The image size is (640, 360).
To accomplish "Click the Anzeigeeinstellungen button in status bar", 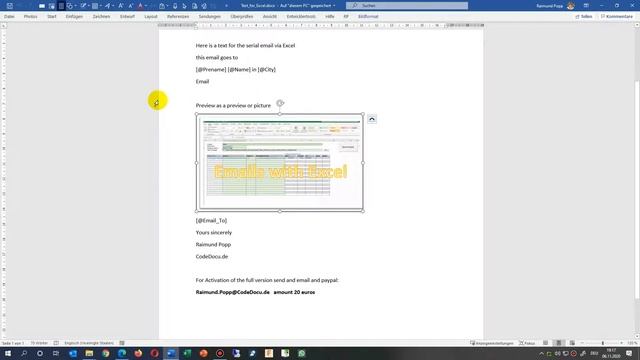I will pyautogui.click(x=492, y=343).
